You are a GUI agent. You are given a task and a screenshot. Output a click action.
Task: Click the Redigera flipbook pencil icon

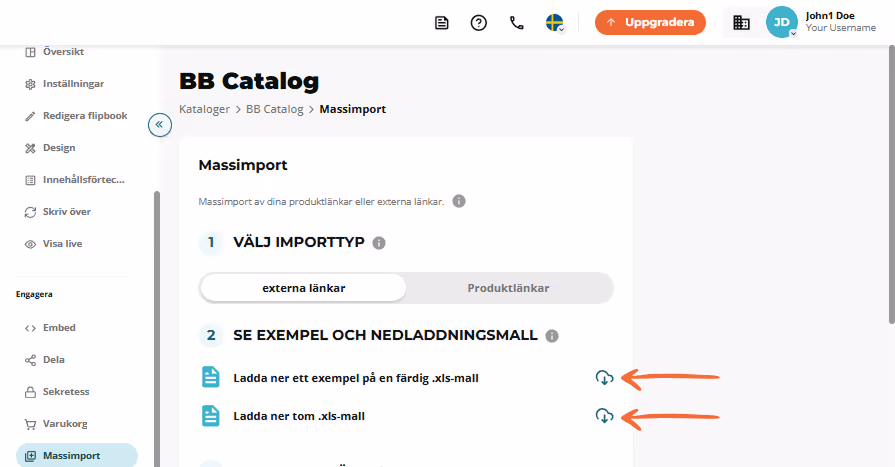point(30,116)
